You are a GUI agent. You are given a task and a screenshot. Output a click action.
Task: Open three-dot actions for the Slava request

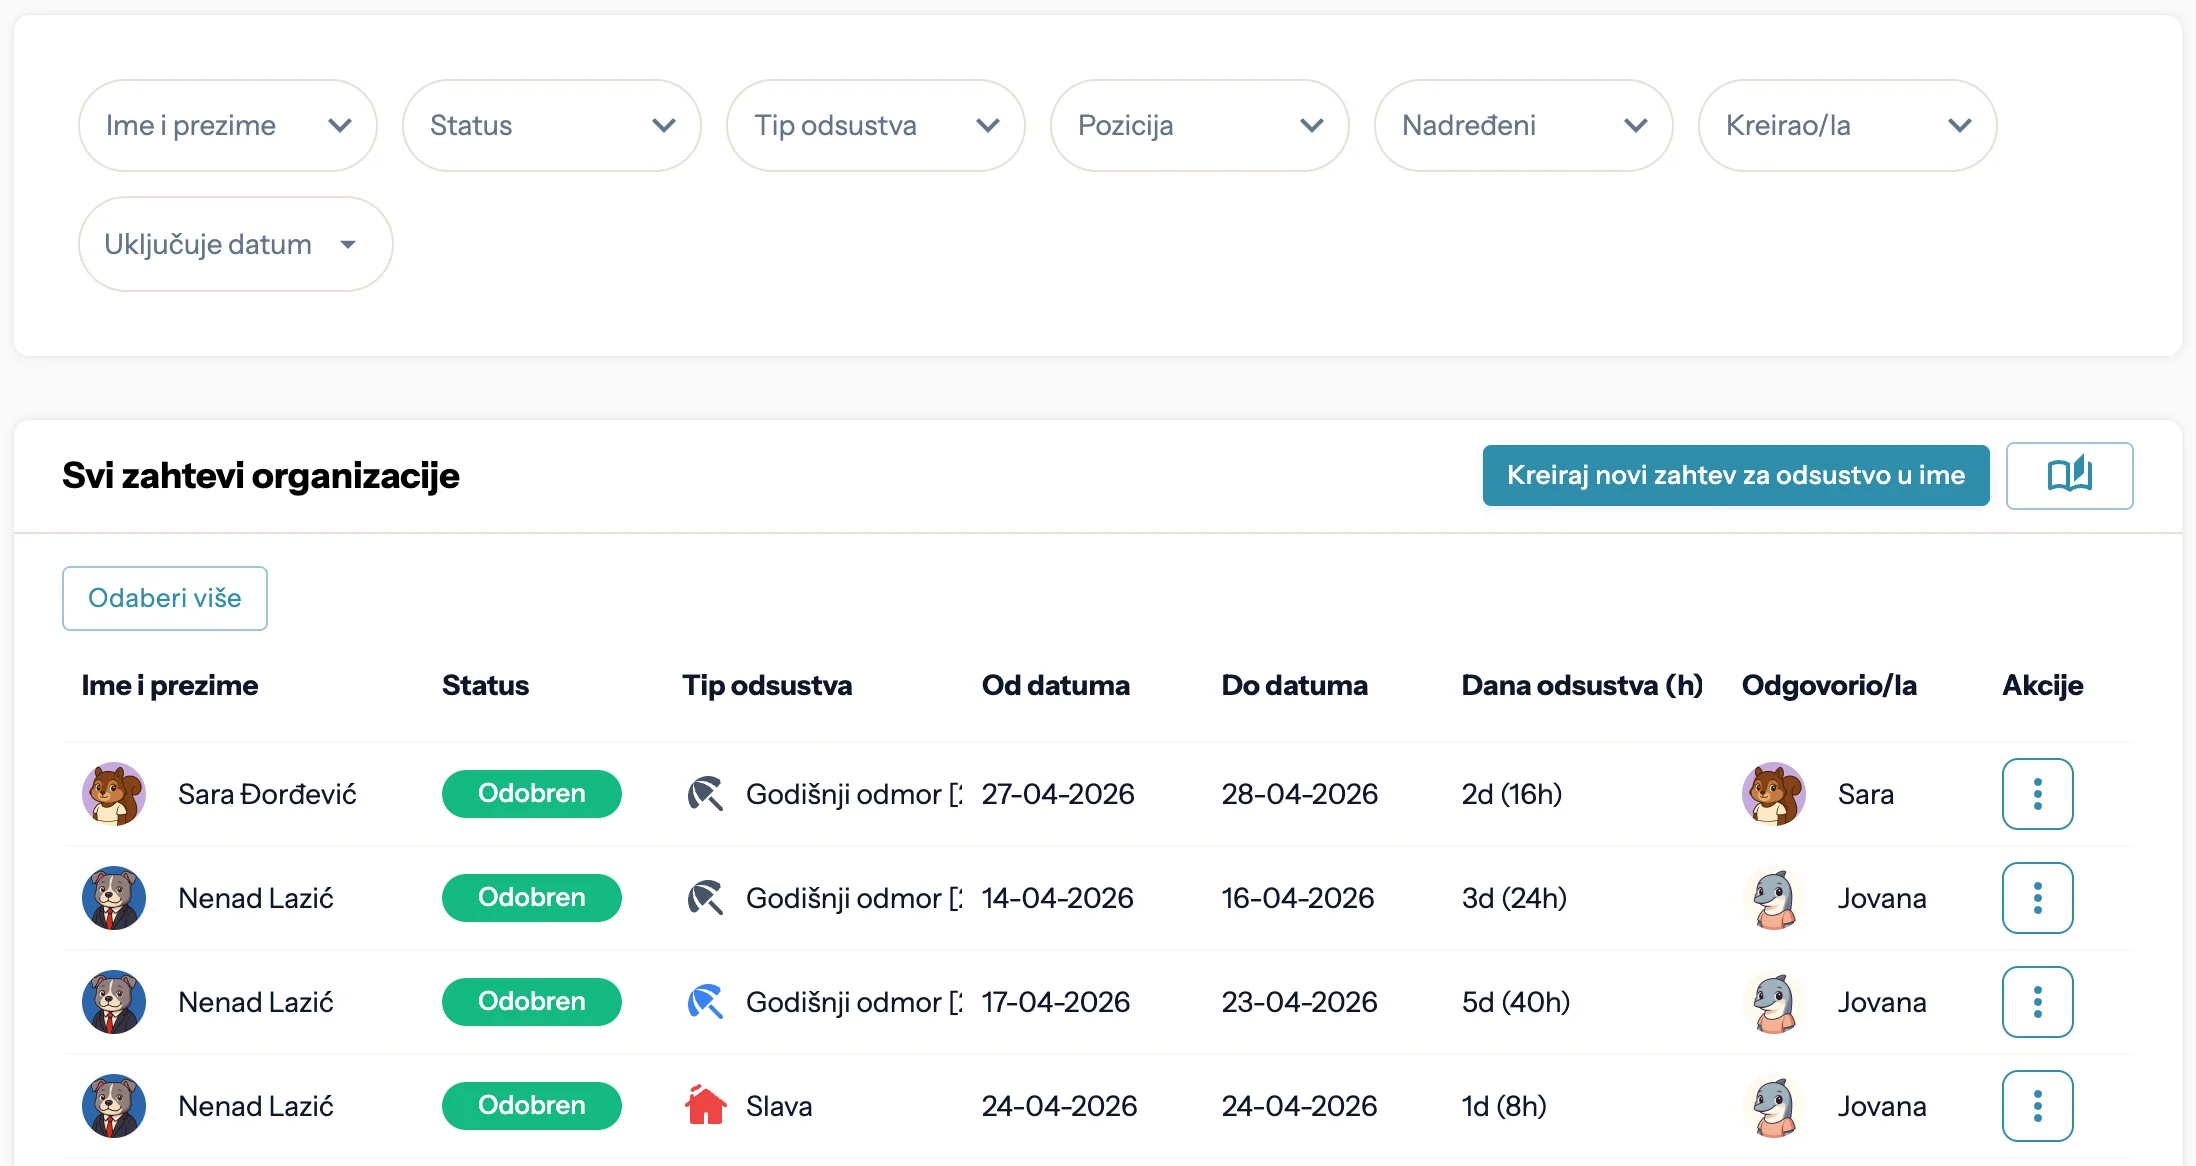tap(2036, 1106)
